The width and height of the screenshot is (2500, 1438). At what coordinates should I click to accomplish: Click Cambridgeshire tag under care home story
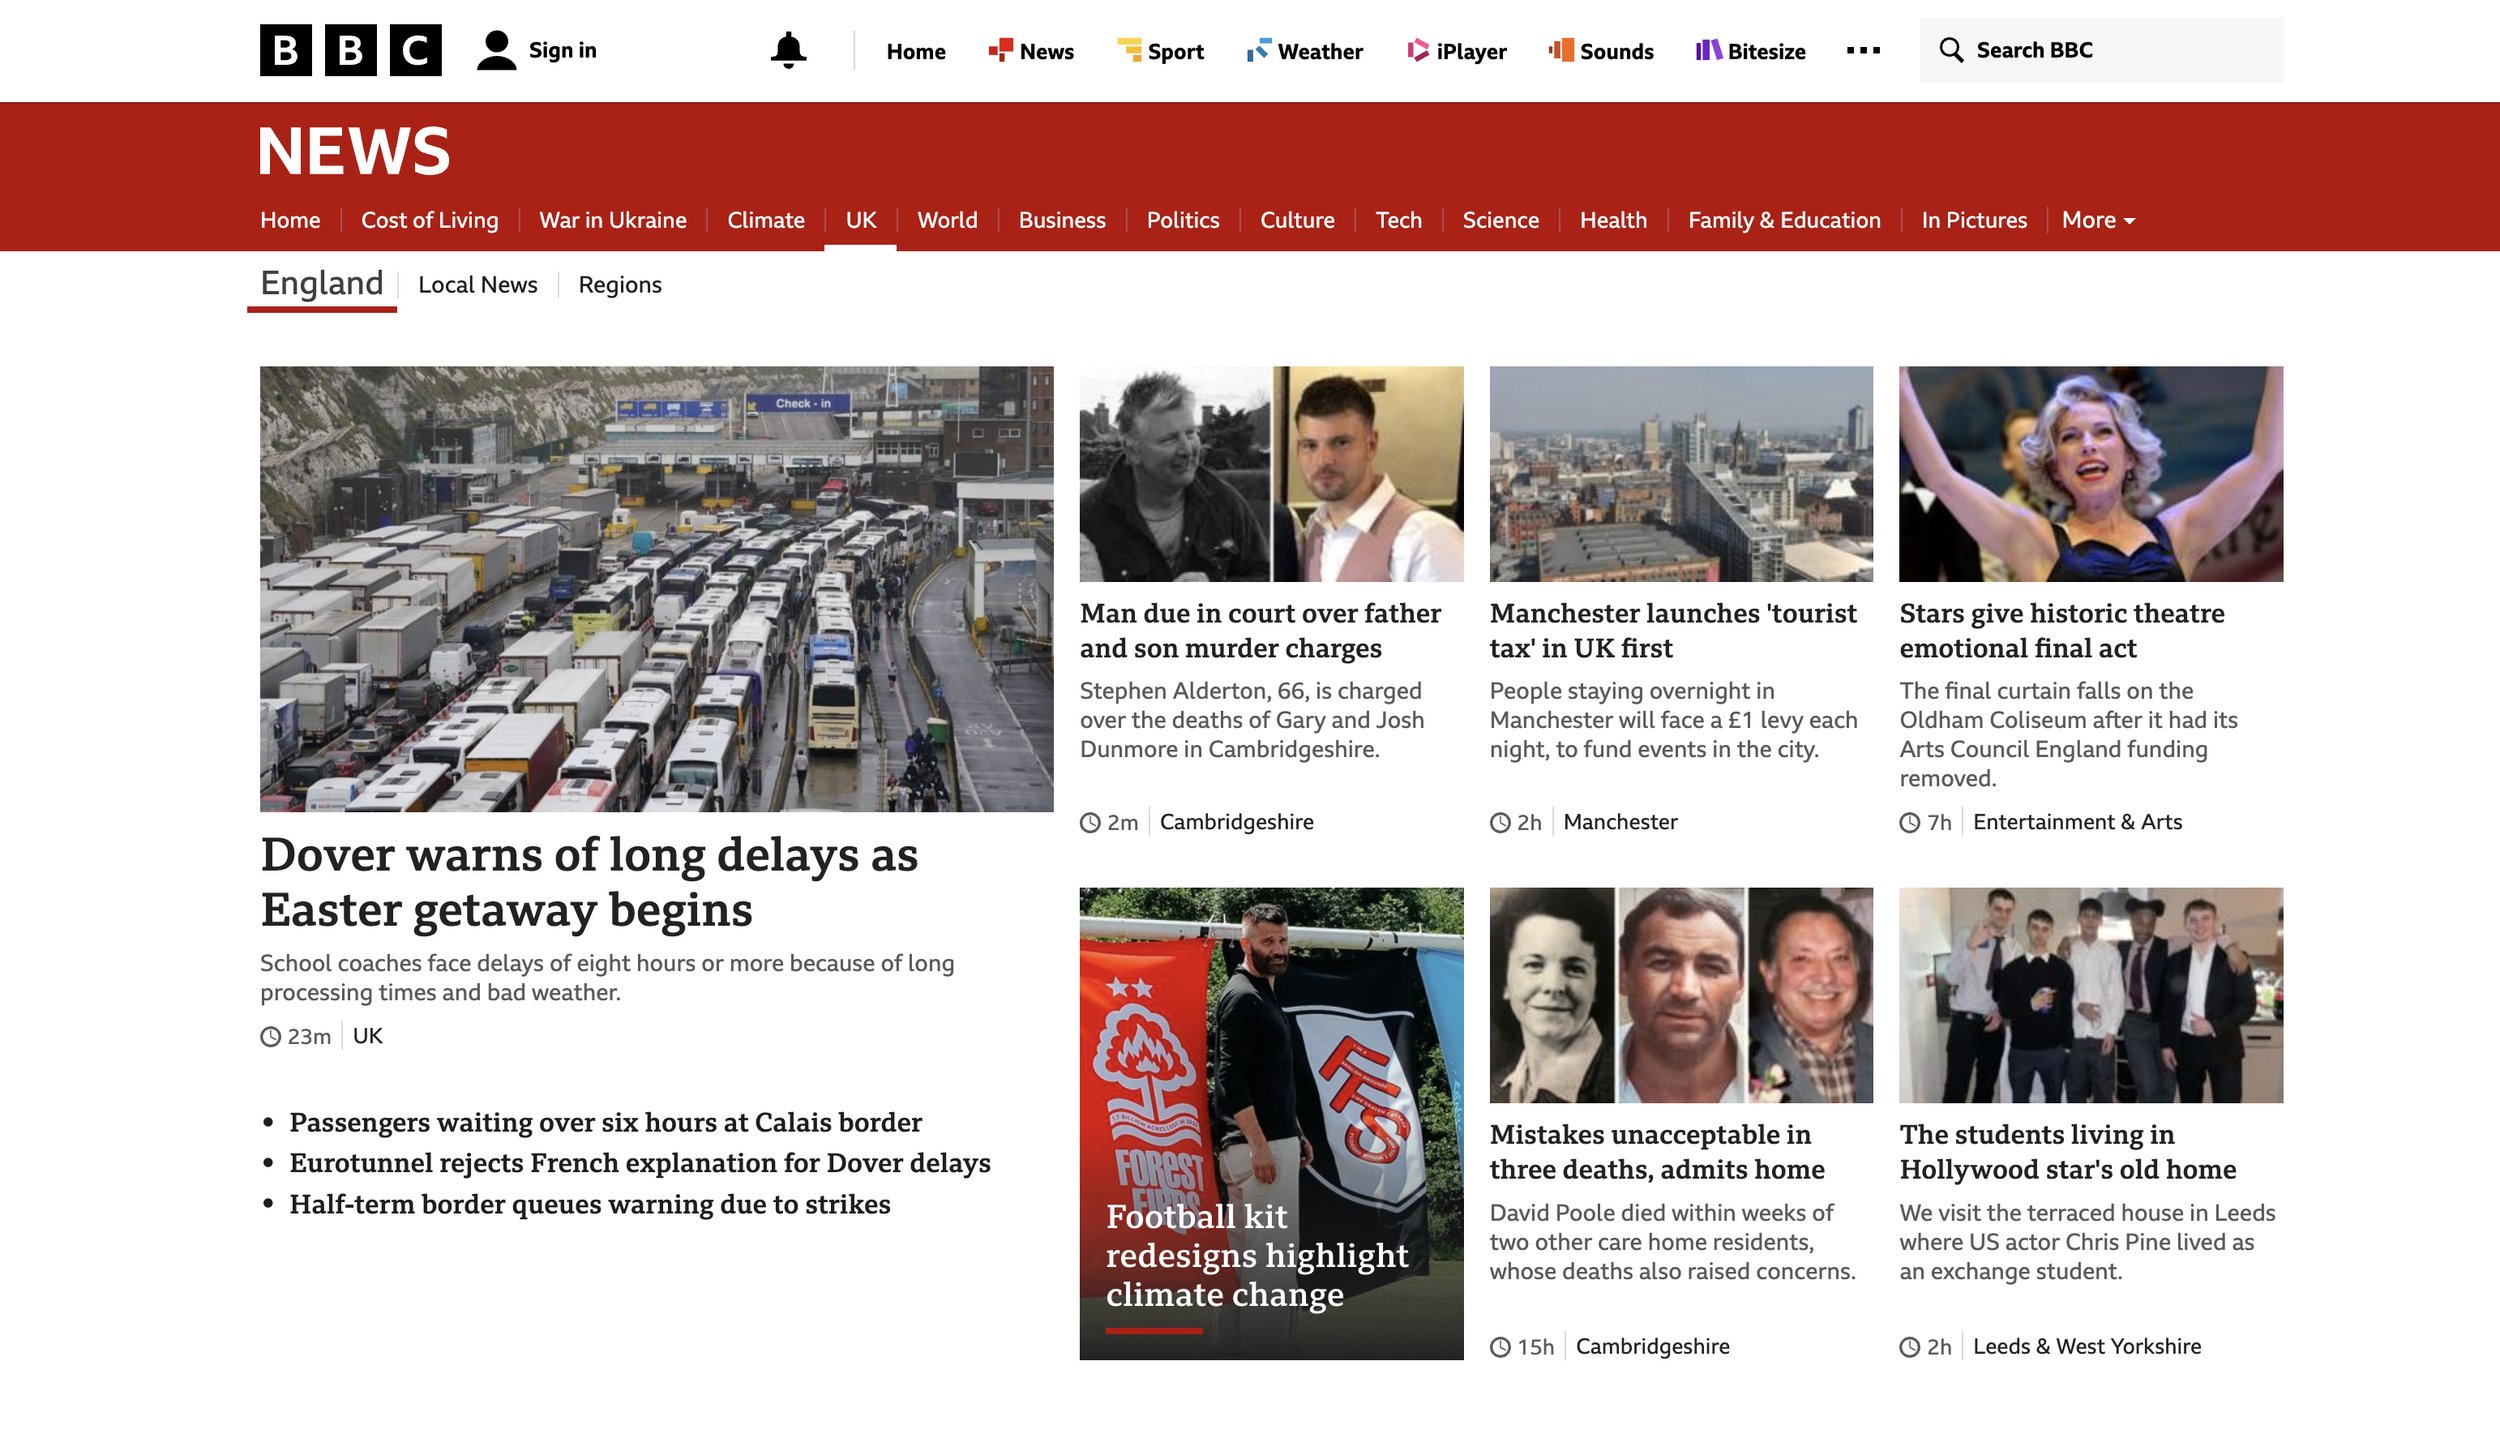[1652, 1346]
